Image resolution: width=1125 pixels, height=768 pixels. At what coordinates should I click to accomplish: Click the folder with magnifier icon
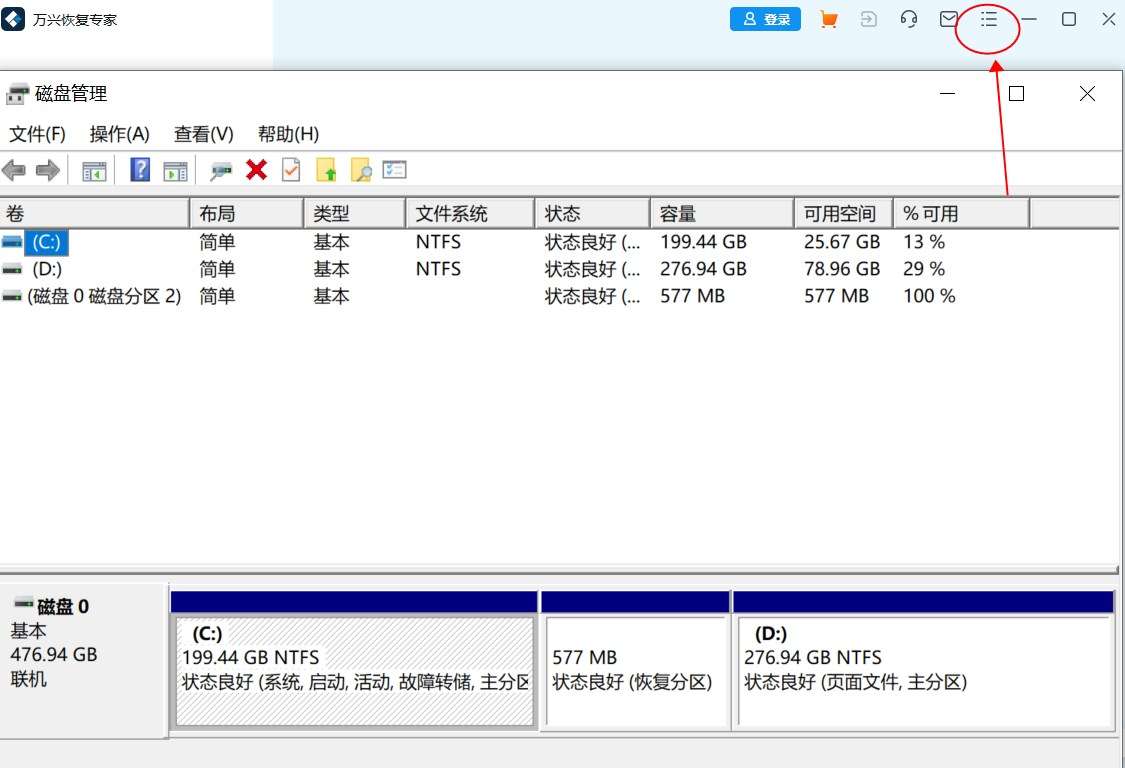coord(361,170)
